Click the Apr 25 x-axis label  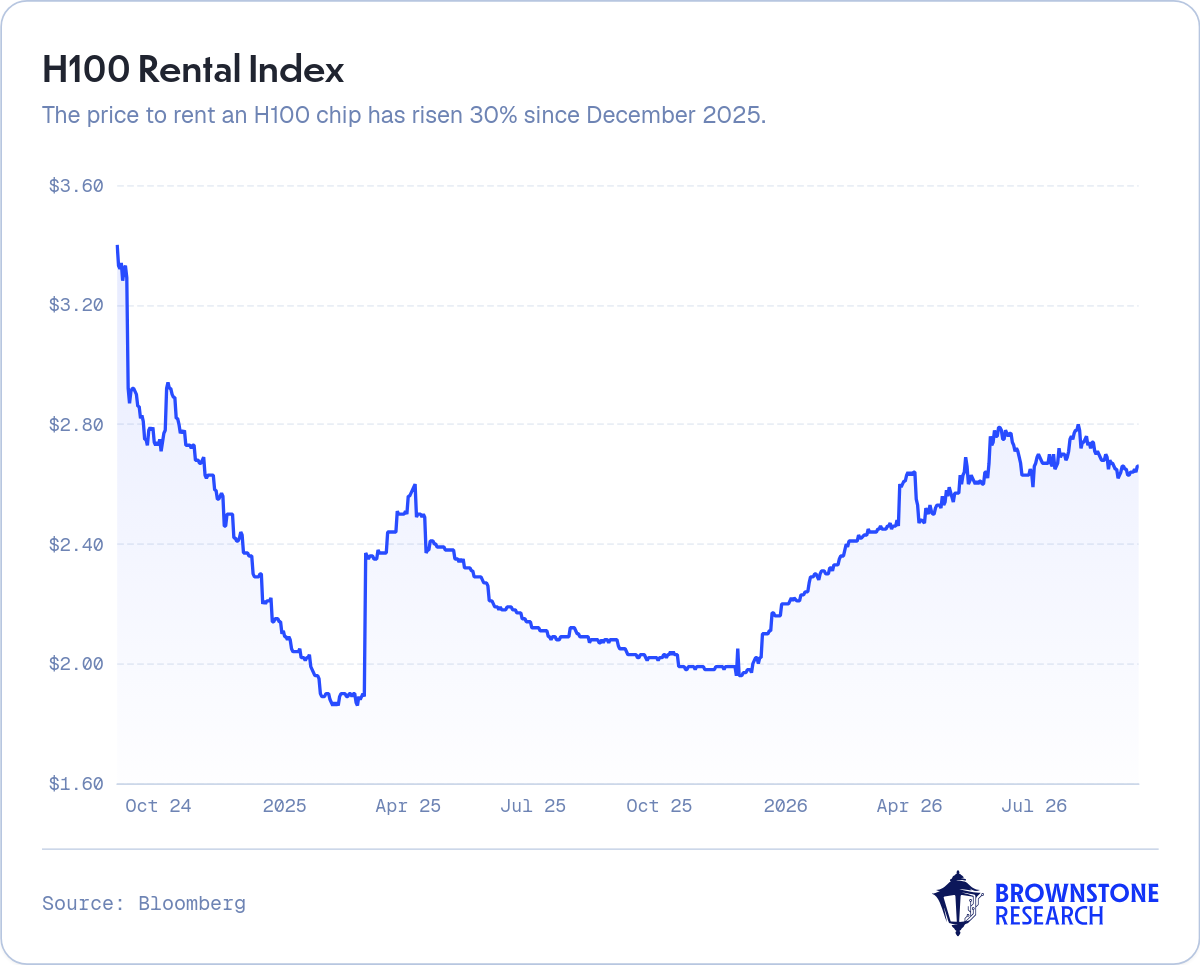pyautogui.click(x=408, y=806)
